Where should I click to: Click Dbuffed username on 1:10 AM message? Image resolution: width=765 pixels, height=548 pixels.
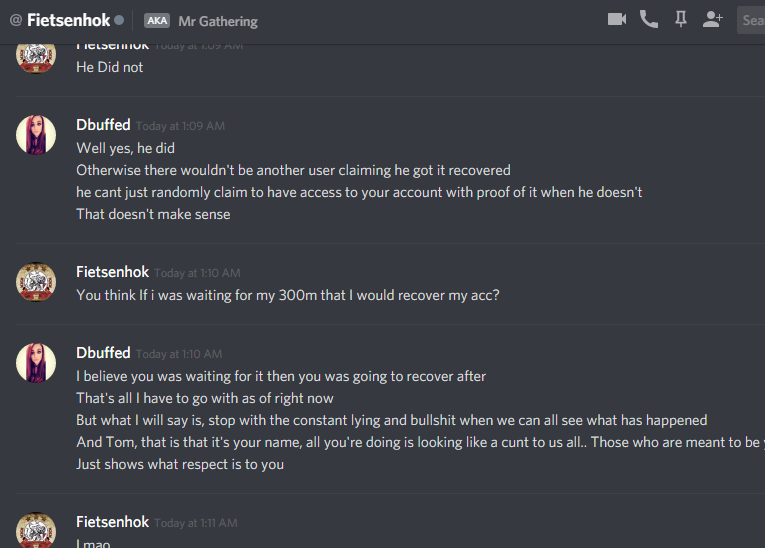tap(103, 353)
